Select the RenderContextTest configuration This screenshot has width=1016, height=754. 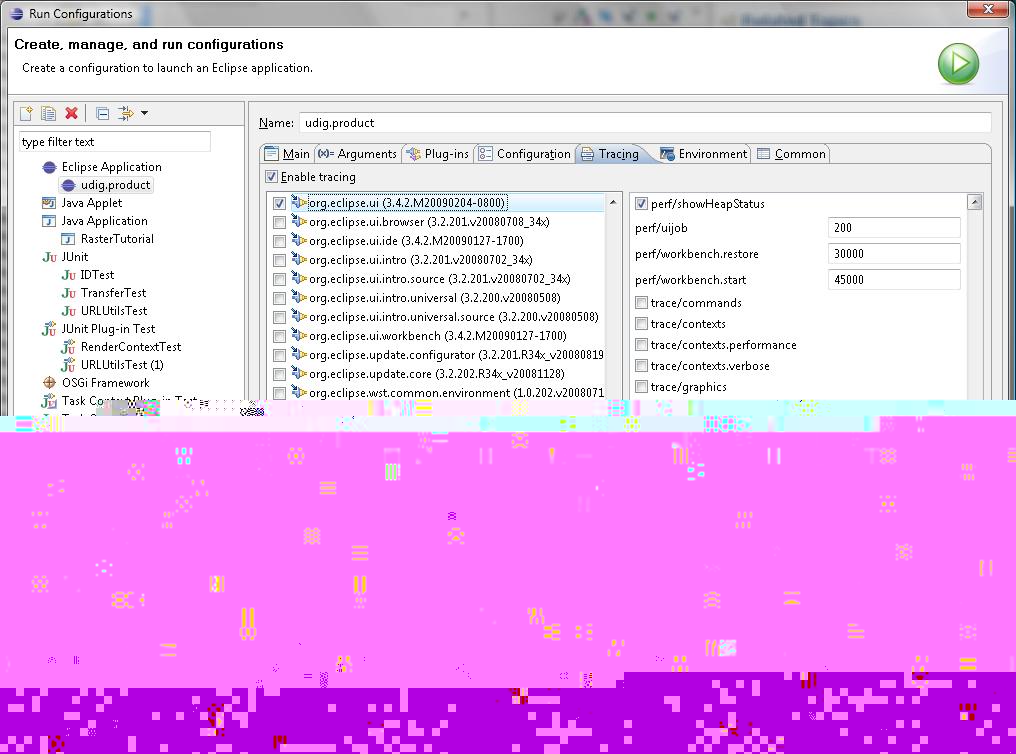pyautogui.click(x=130, y=347)
